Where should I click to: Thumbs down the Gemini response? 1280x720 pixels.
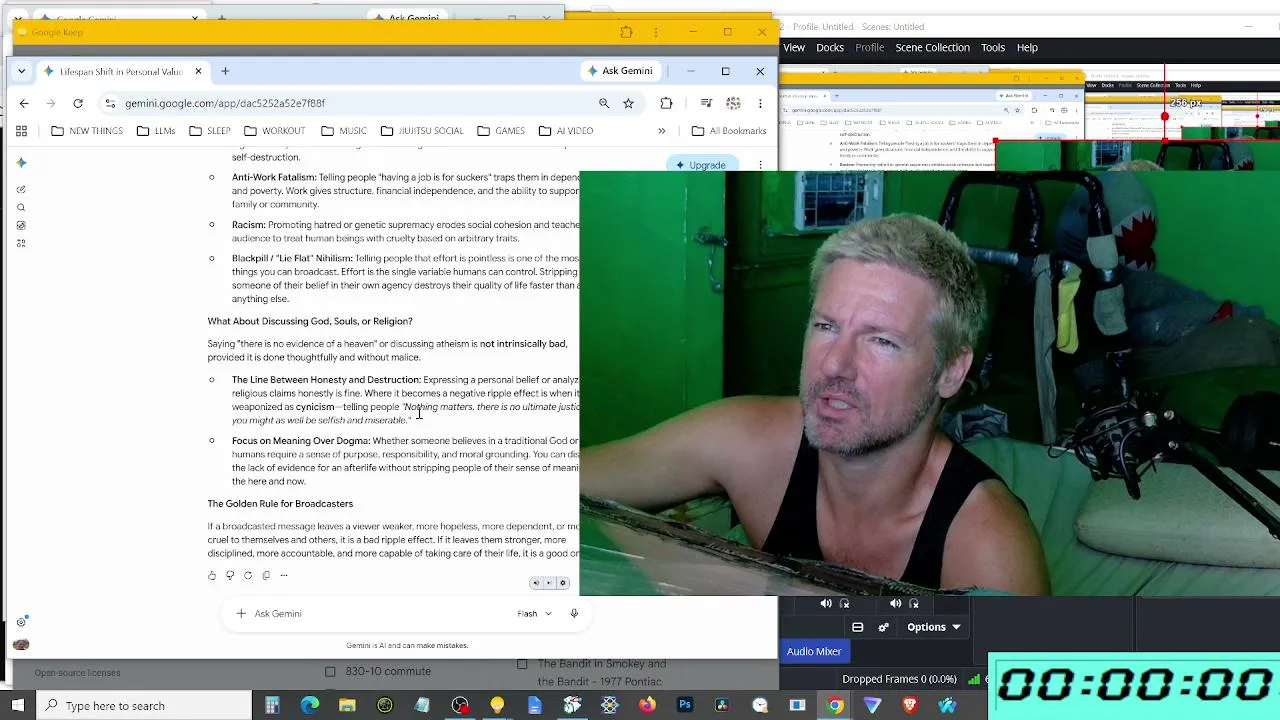(x=230, y=576)
